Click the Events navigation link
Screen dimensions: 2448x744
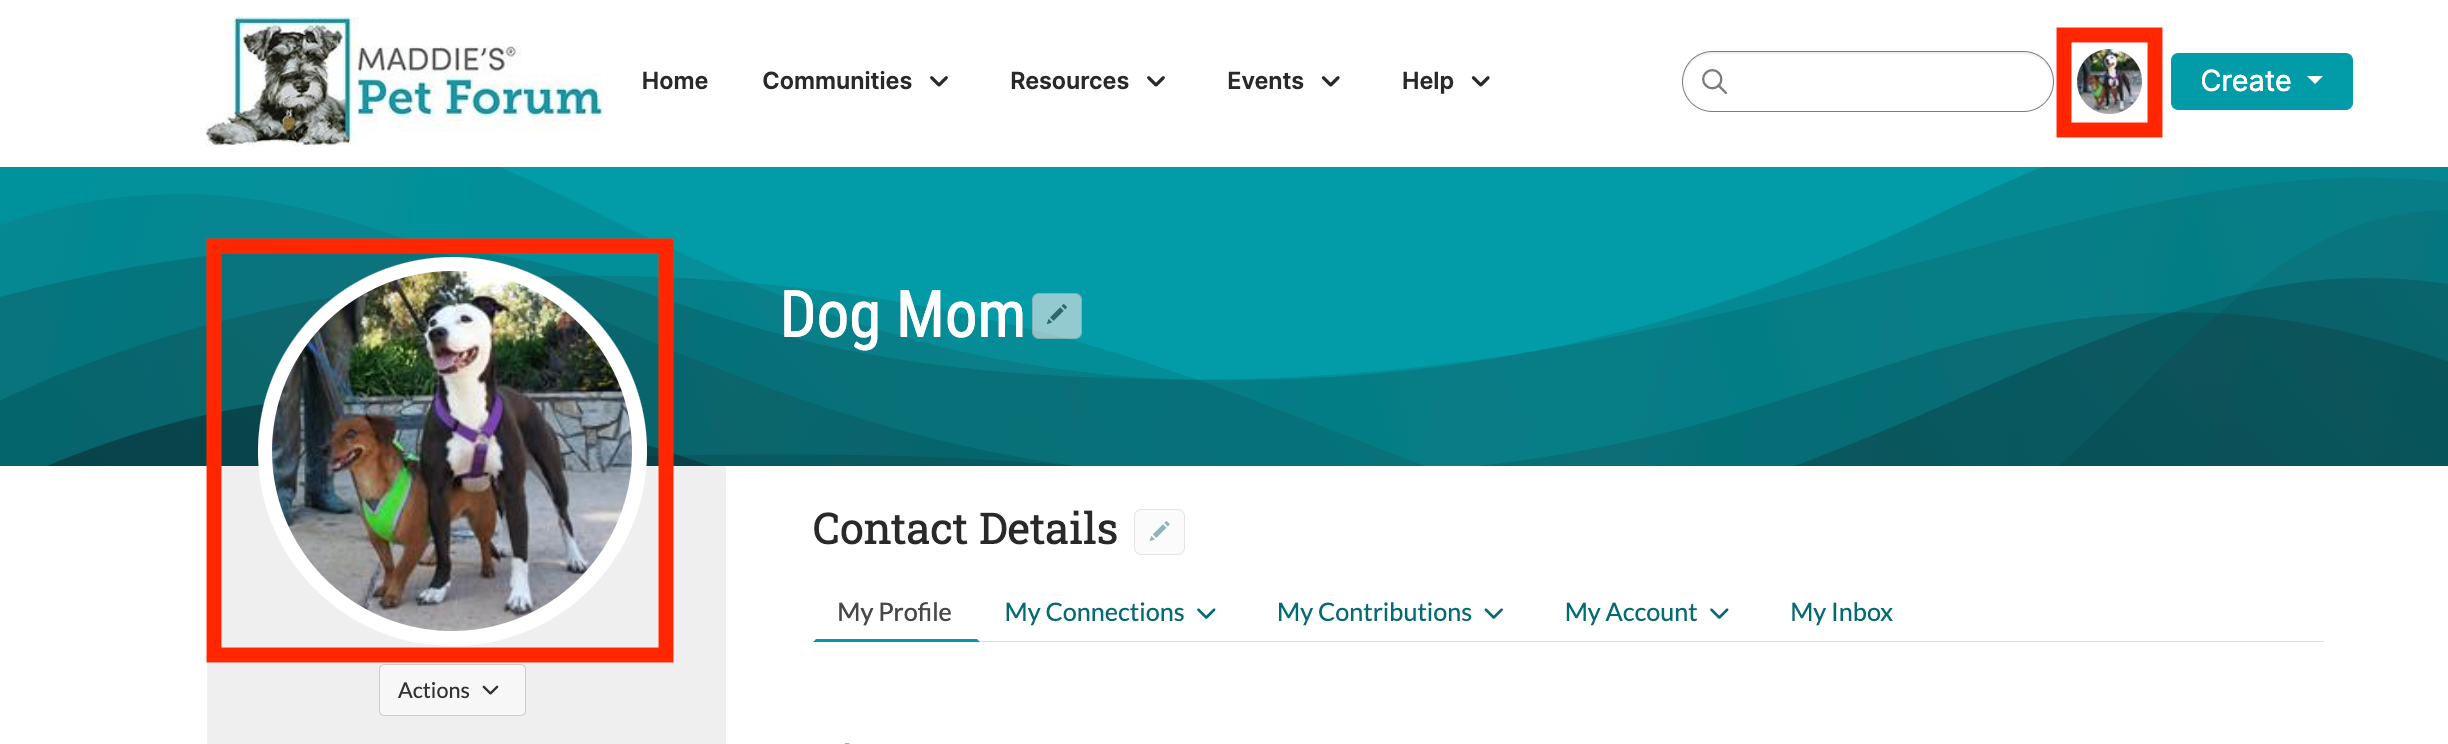(1284, 81)
